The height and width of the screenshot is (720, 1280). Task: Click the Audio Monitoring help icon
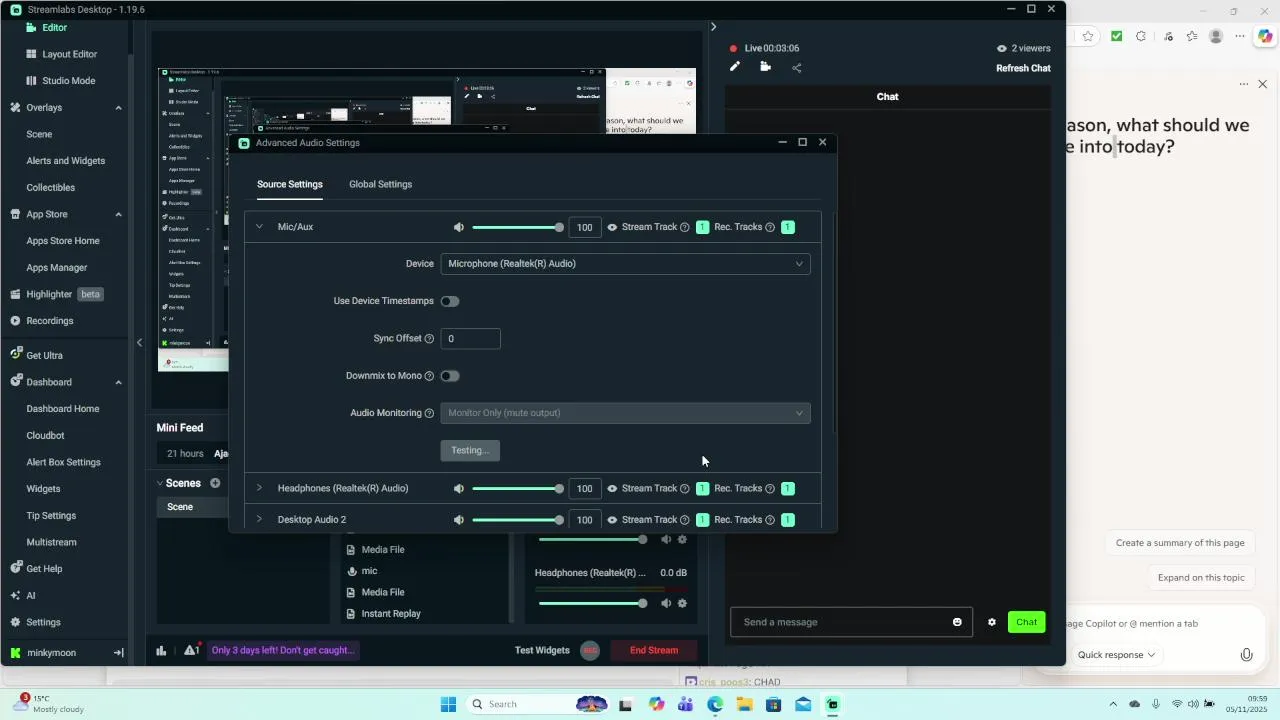point(429,413)
